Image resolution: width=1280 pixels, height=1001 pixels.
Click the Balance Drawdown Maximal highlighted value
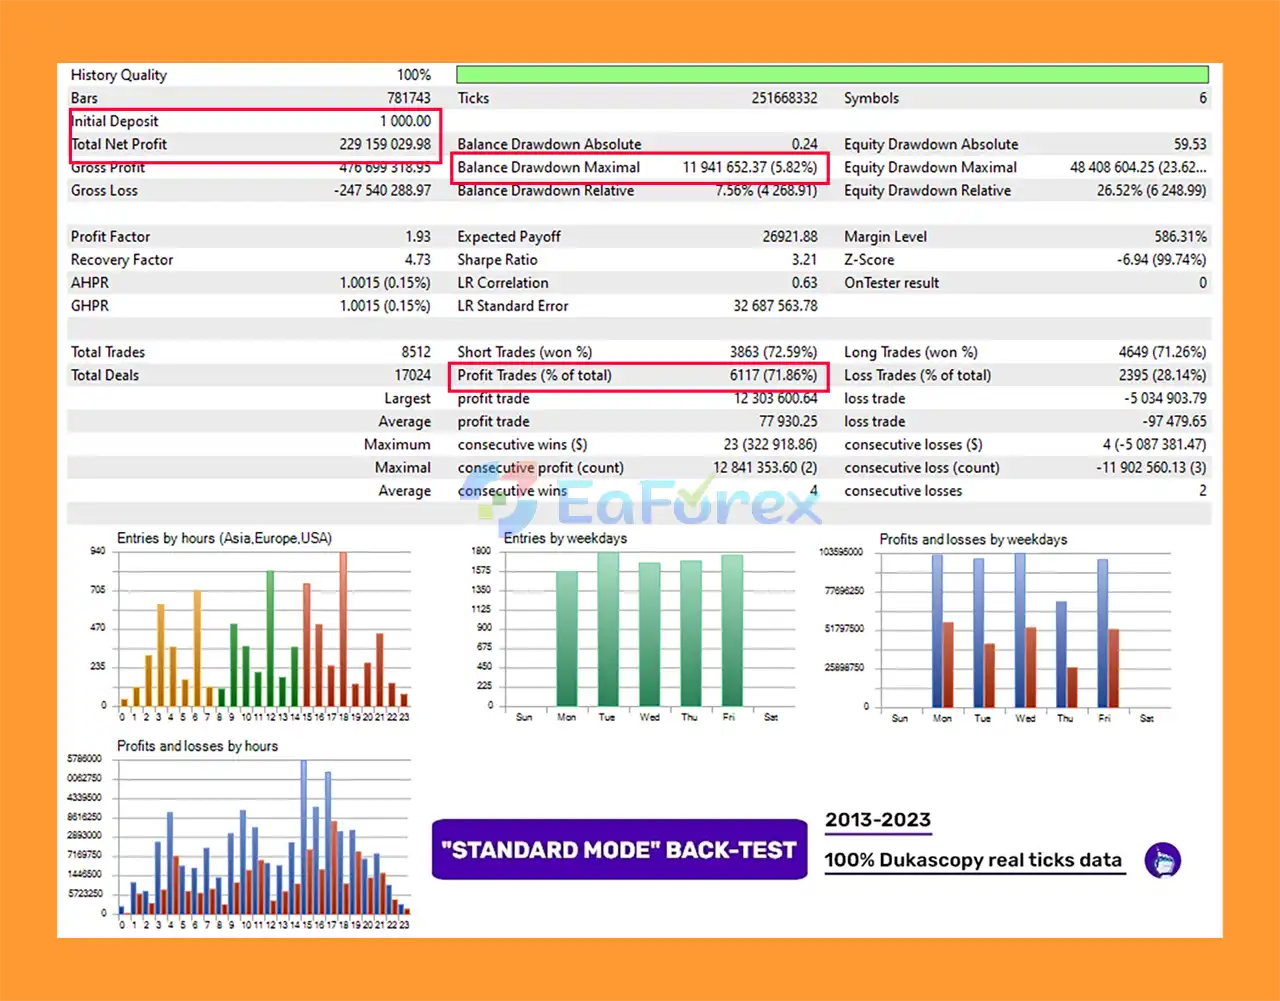coord(749,167)
